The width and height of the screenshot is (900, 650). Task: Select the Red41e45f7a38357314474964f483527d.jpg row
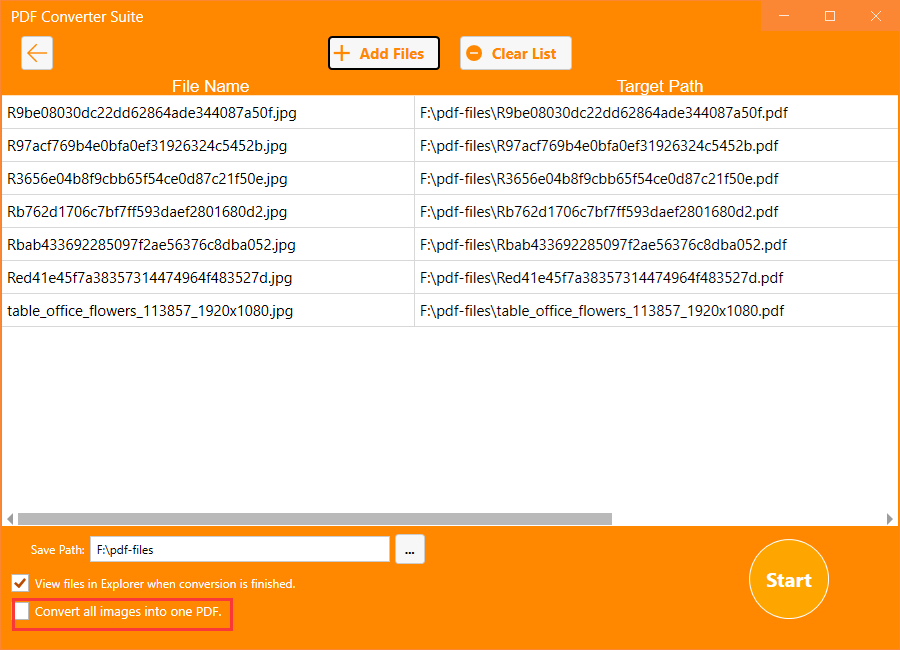pyautogui.click(x=150, y=278)
